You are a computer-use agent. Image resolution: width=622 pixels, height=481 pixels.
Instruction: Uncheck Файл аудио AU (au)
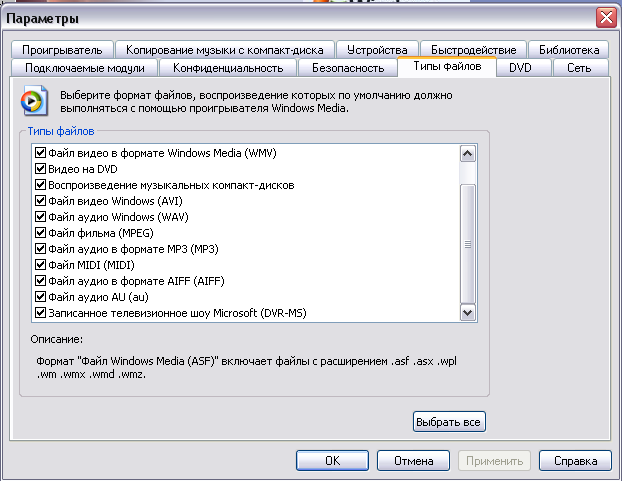[x=40, y=297]
